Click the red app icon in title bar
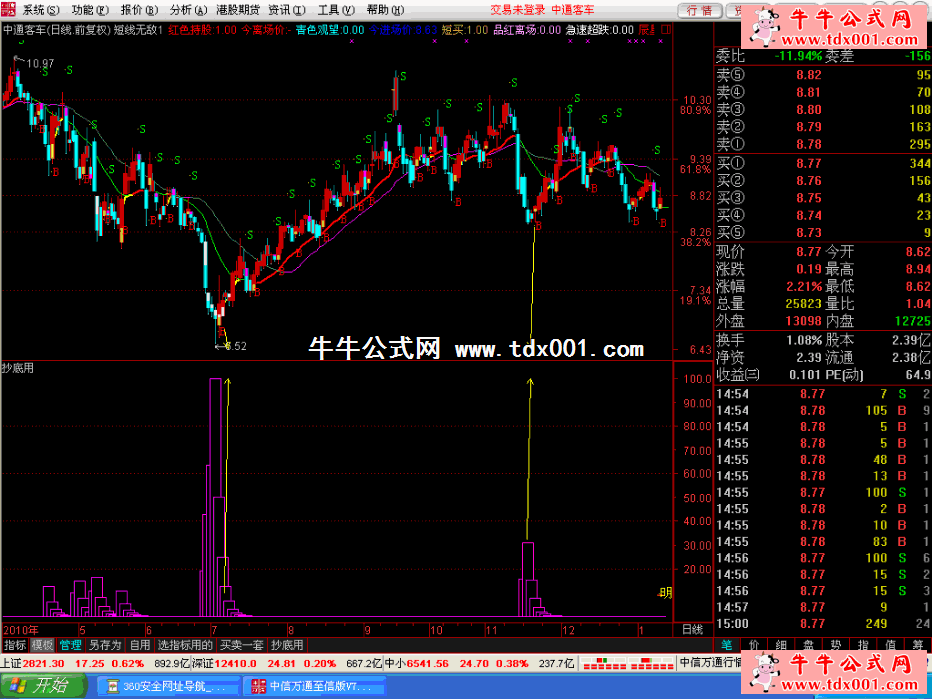 10,9
